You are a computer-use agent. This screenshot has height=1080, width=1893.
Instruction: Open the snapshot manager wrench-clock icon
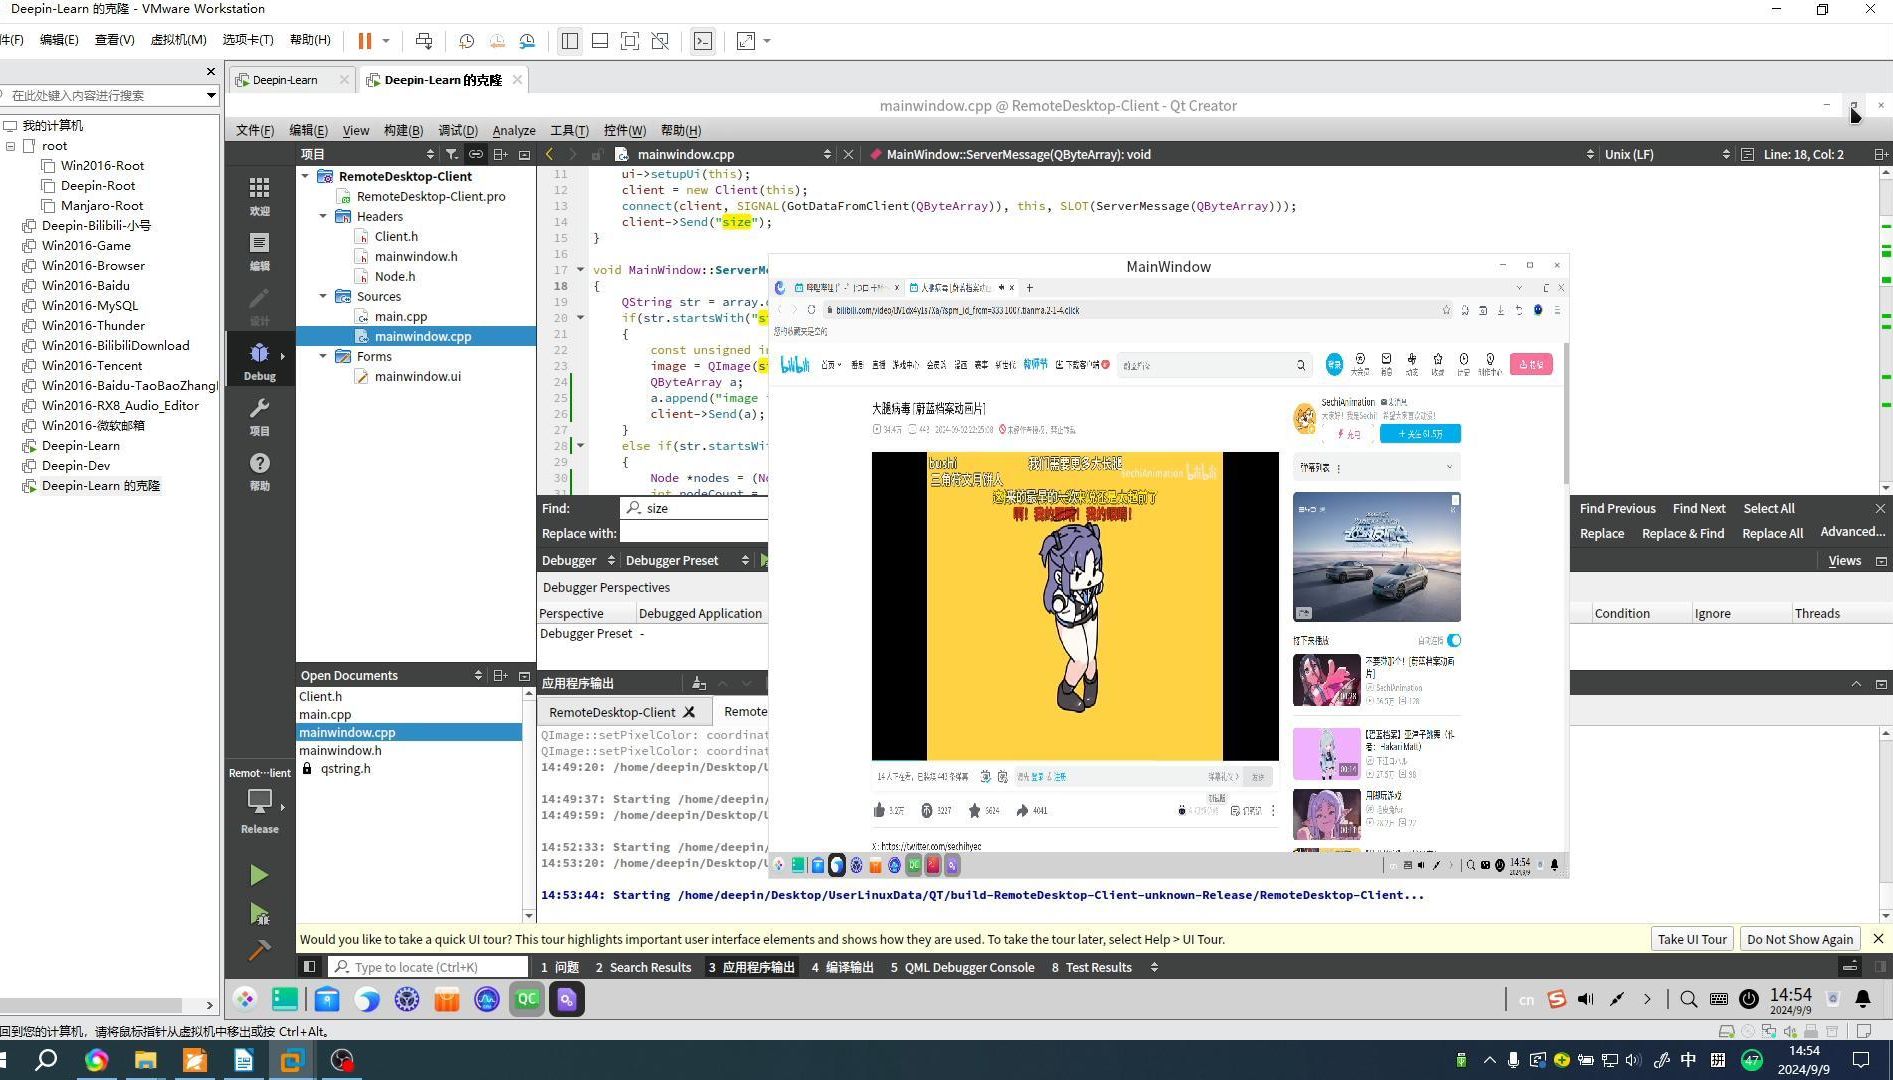[x=527, y=41]
